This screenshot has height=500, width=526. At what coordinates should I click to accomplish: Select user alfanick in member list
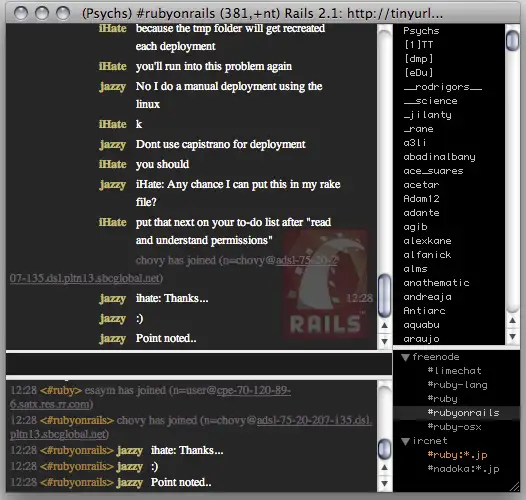point(427,255)
